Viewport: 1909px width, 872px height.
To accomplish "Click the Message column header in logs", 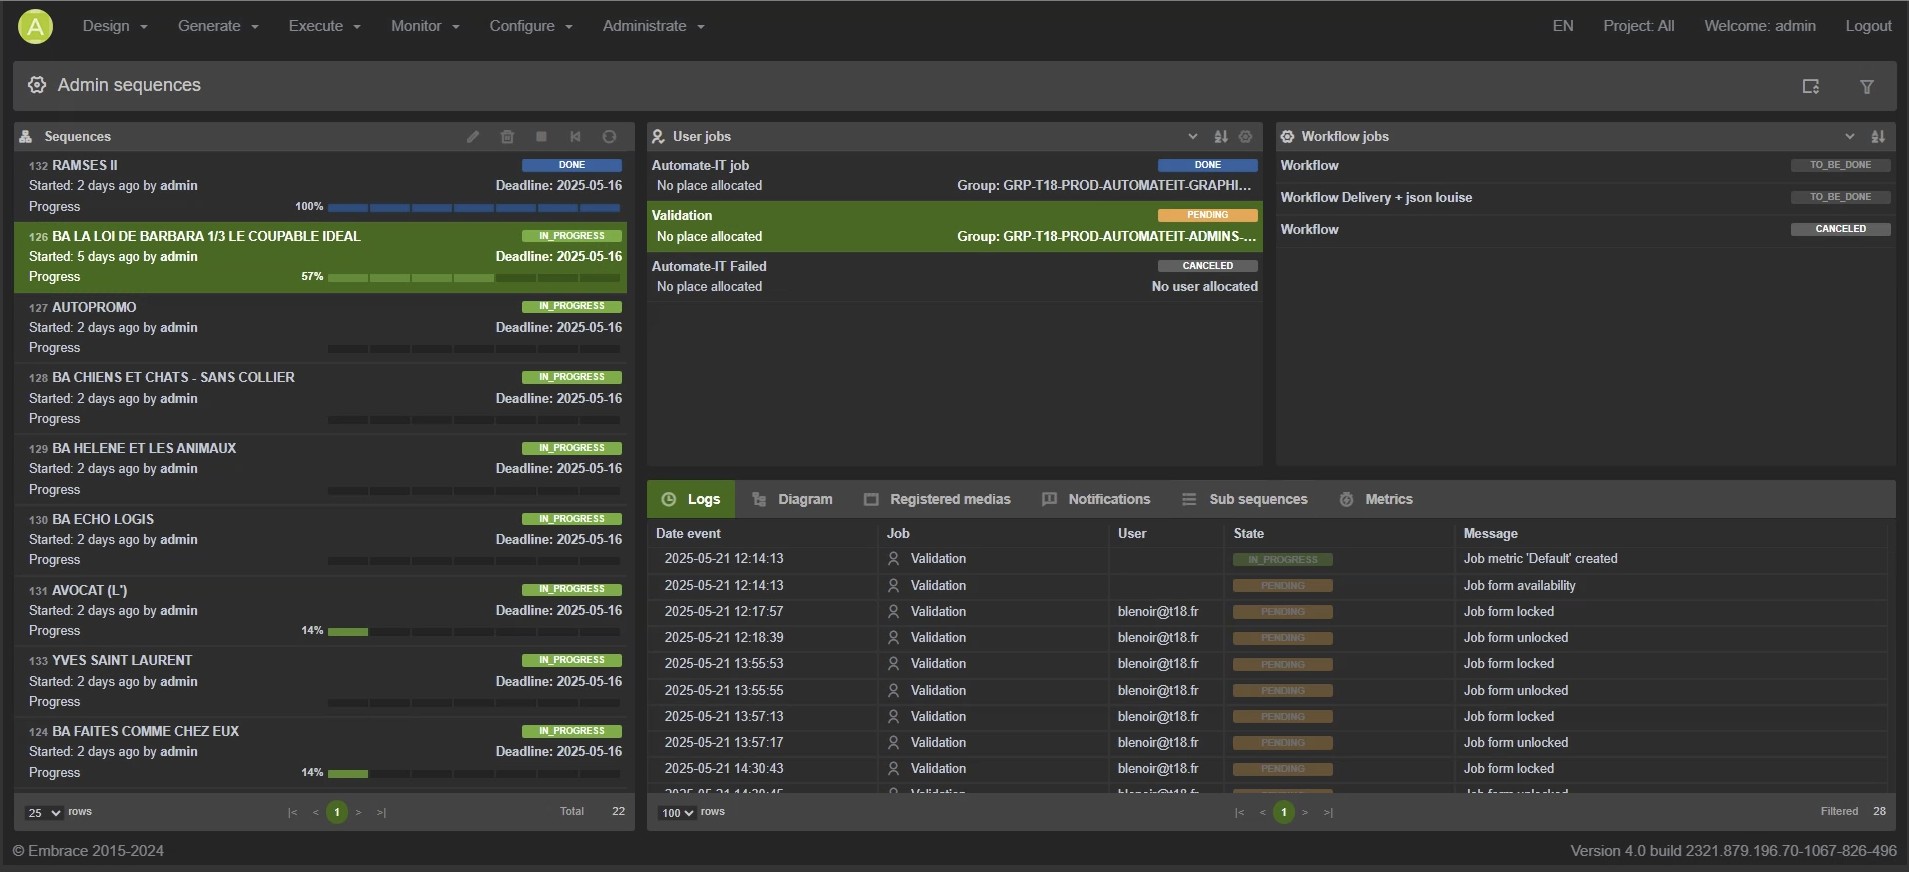I will 1490,534.
